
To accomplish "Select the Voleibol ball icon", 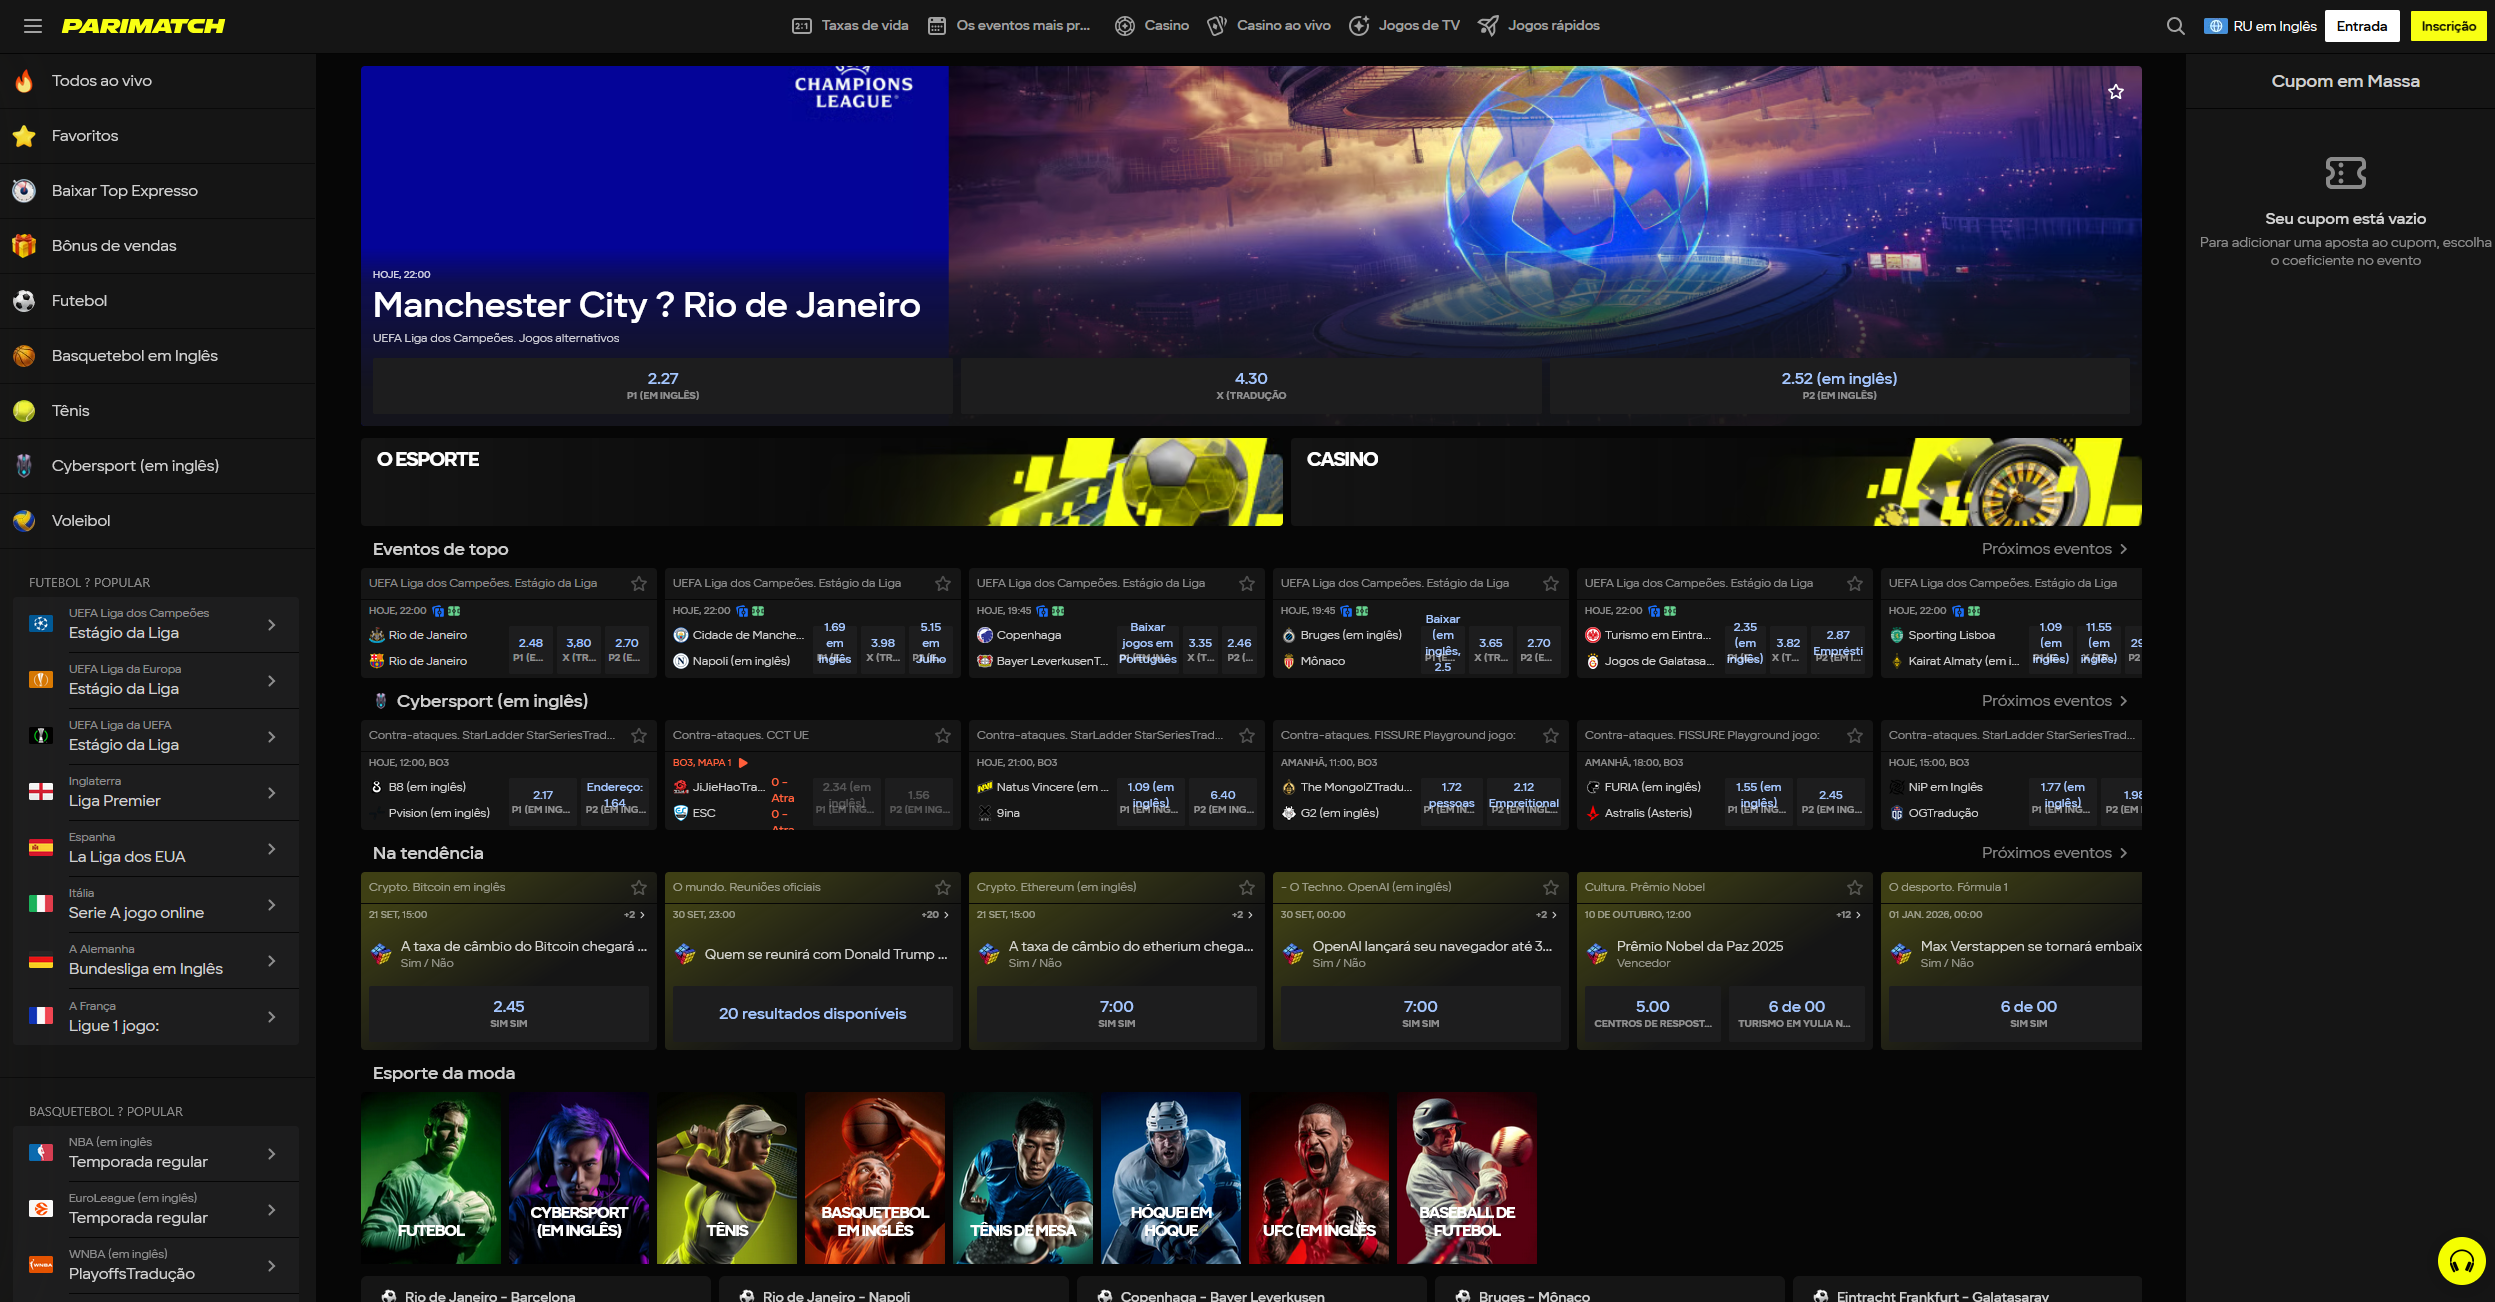I will [24, 521].
